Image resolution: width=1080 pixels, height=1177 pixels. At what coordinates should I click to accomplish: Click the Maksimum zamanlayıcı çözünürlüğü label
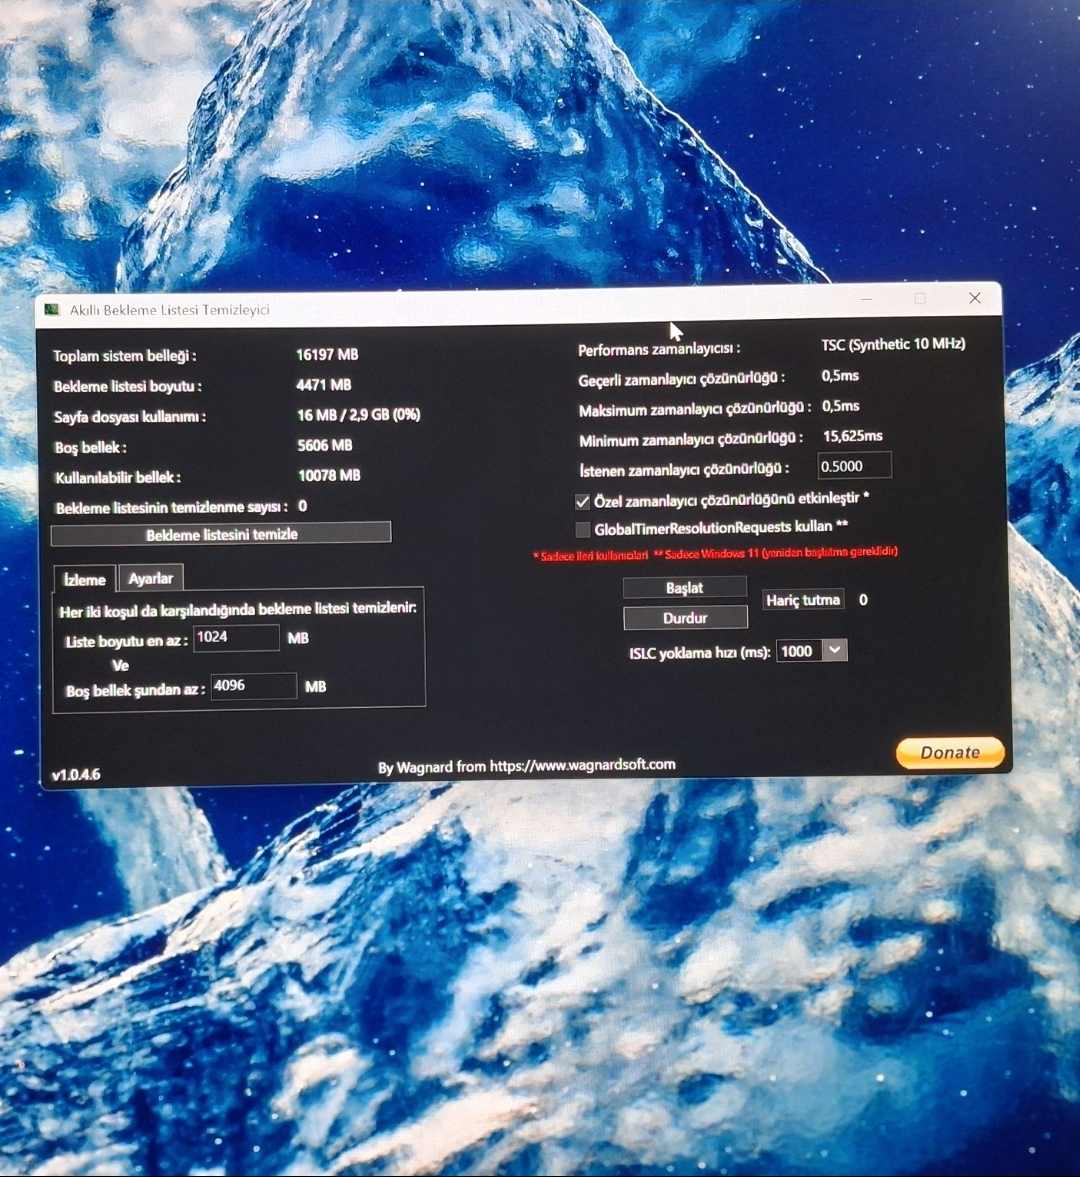[695, 410]
